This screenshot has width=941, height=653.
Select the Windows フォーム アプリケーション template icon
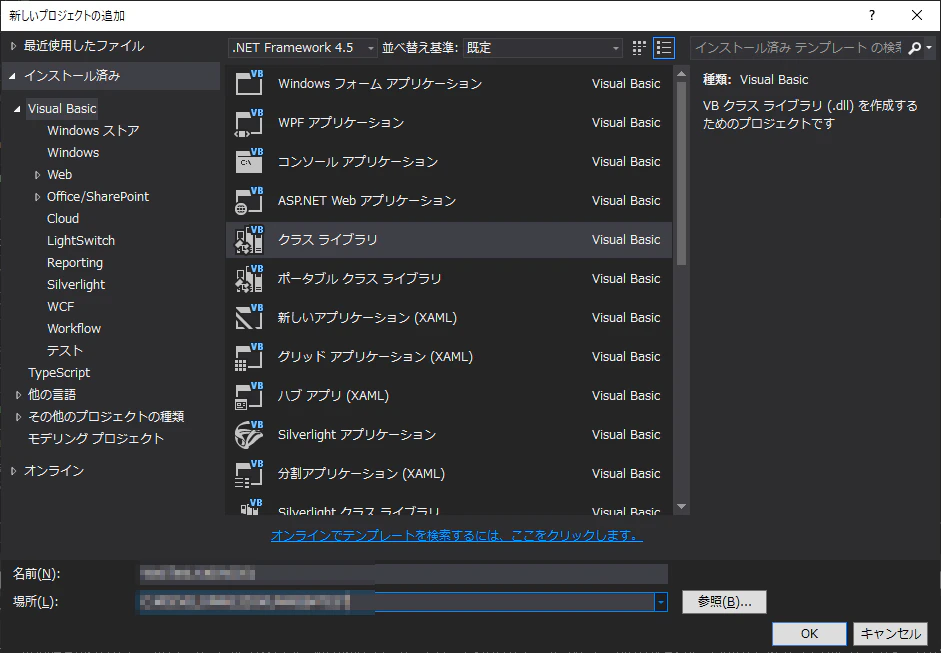249,83
